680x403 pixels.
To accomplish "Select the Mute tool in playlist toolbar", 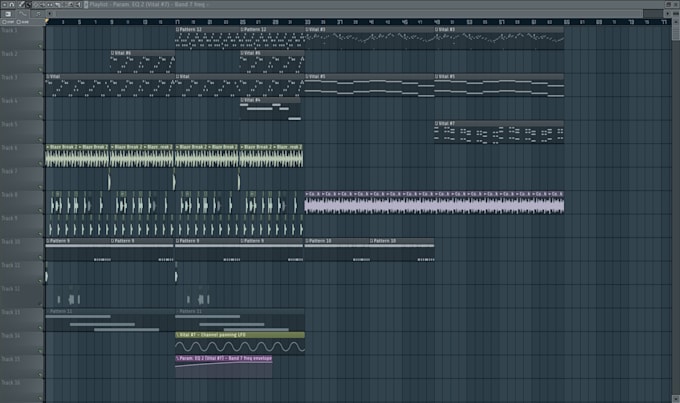I will pos(43,5).
